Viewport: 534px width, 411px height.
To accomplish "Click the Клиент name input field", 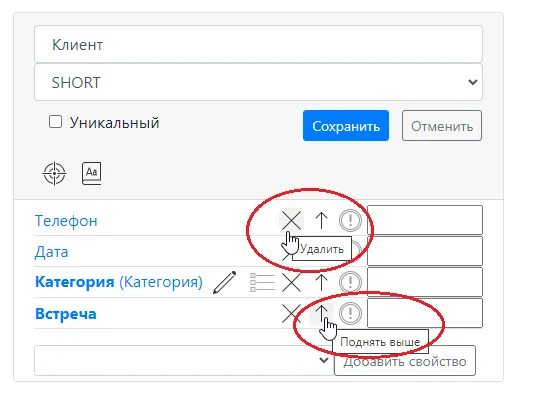I will tap(258, 44).
